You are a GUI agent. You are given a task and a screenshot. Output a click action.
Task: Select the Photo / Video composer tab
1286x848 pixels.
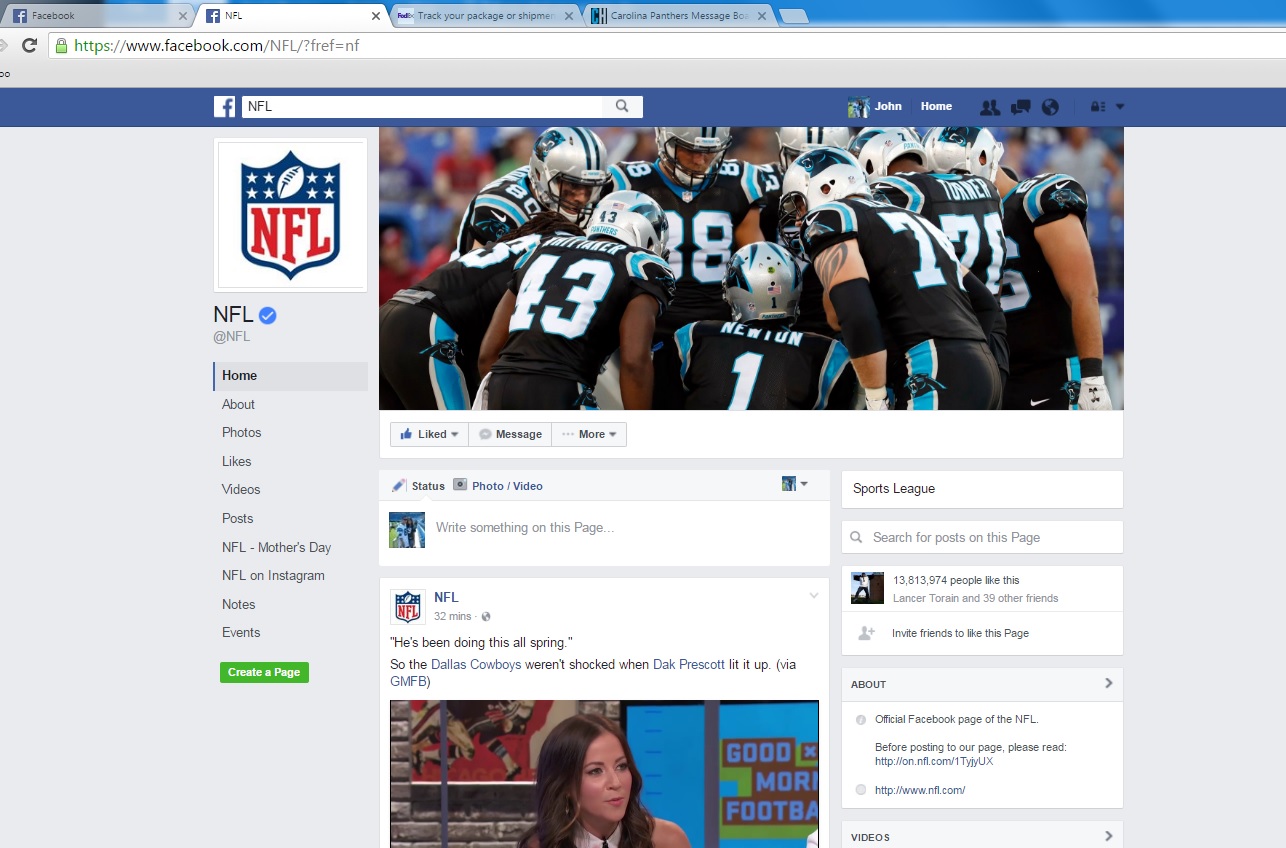coord(498,486)
